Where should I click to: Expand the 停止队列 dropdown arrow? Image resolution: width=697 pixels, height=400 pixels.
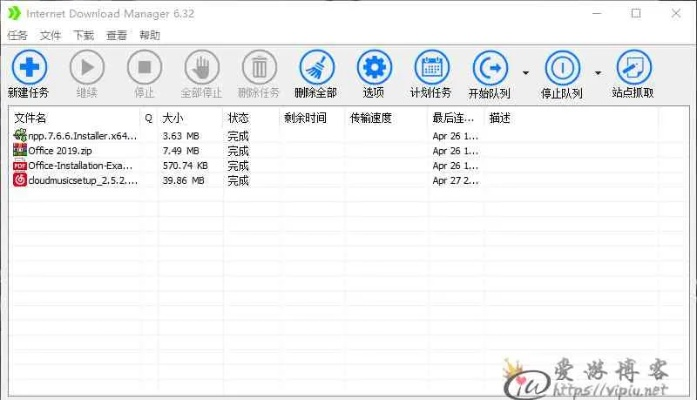(x=598, y=72)
